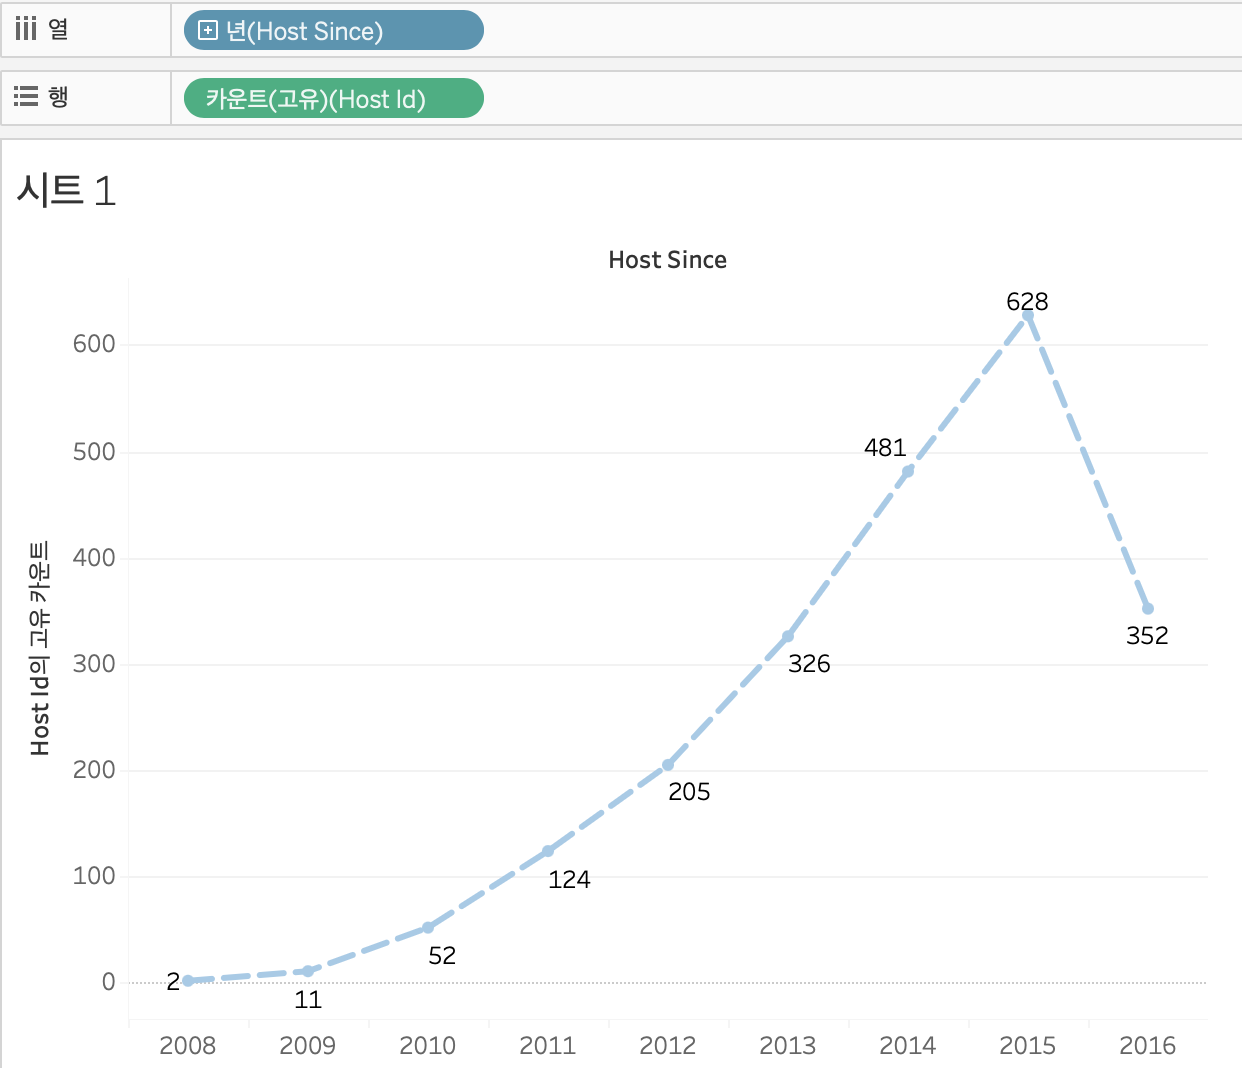Click the 2010 x-axis label

pyautogui.click(x=428, y=1046)
